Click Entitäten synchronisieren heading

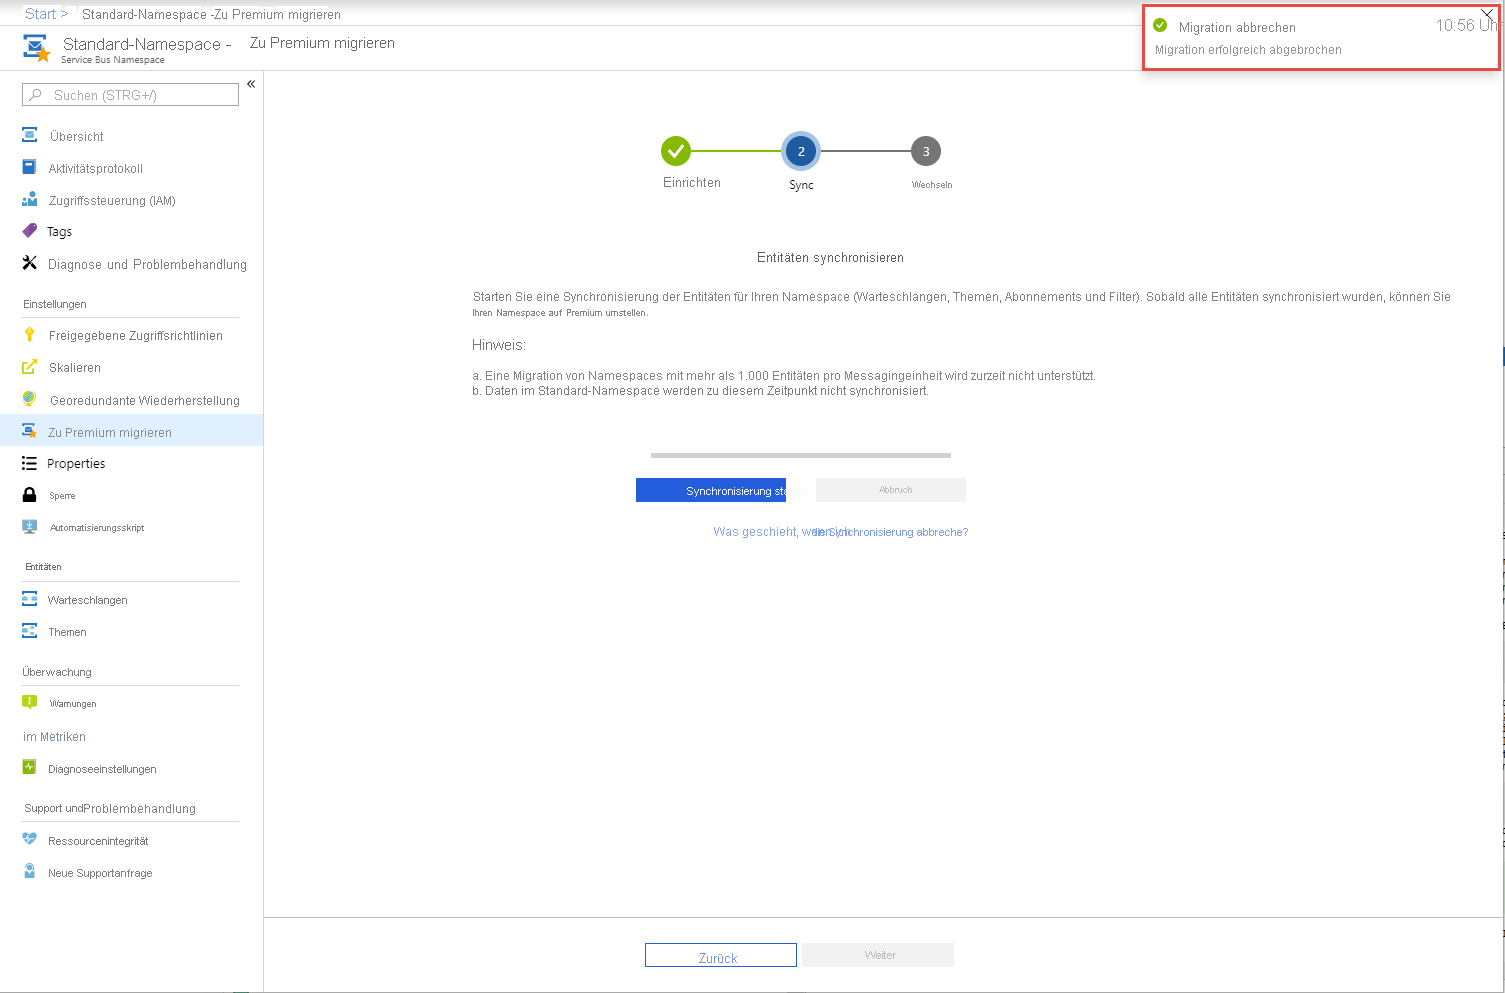click(830, 258)
